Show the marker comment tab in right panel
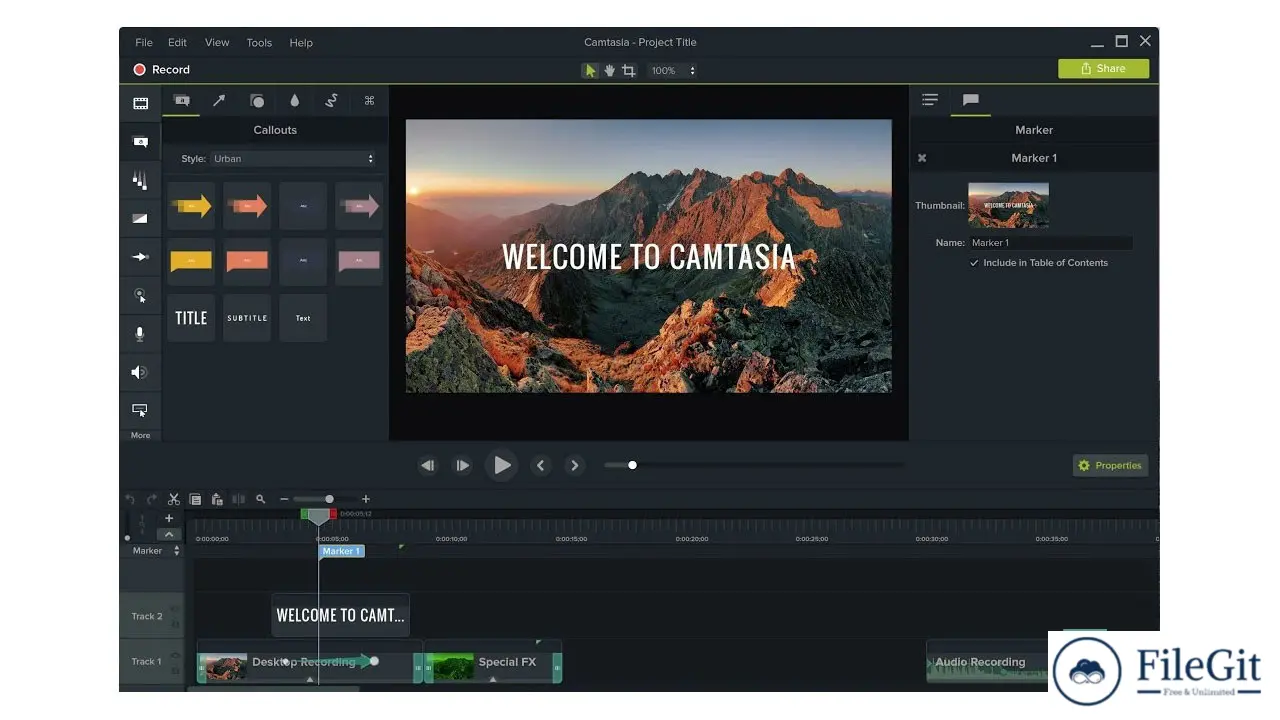 (x=970, y=100)
